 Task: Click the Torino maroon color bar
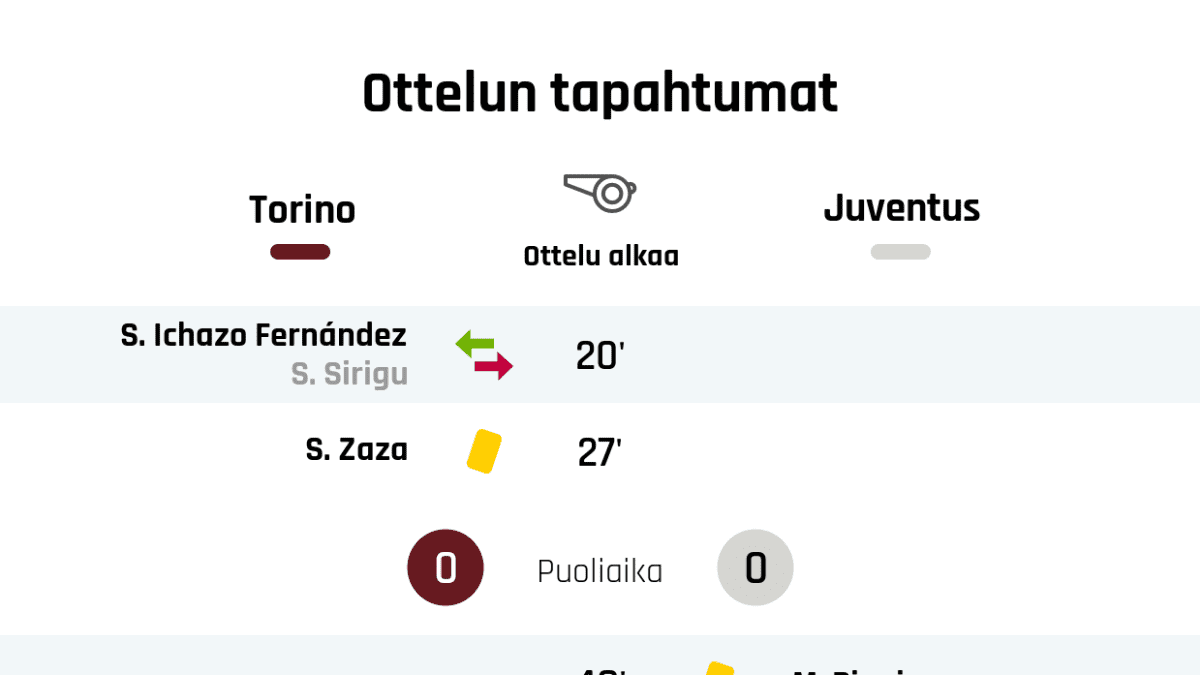coord(300,252)
